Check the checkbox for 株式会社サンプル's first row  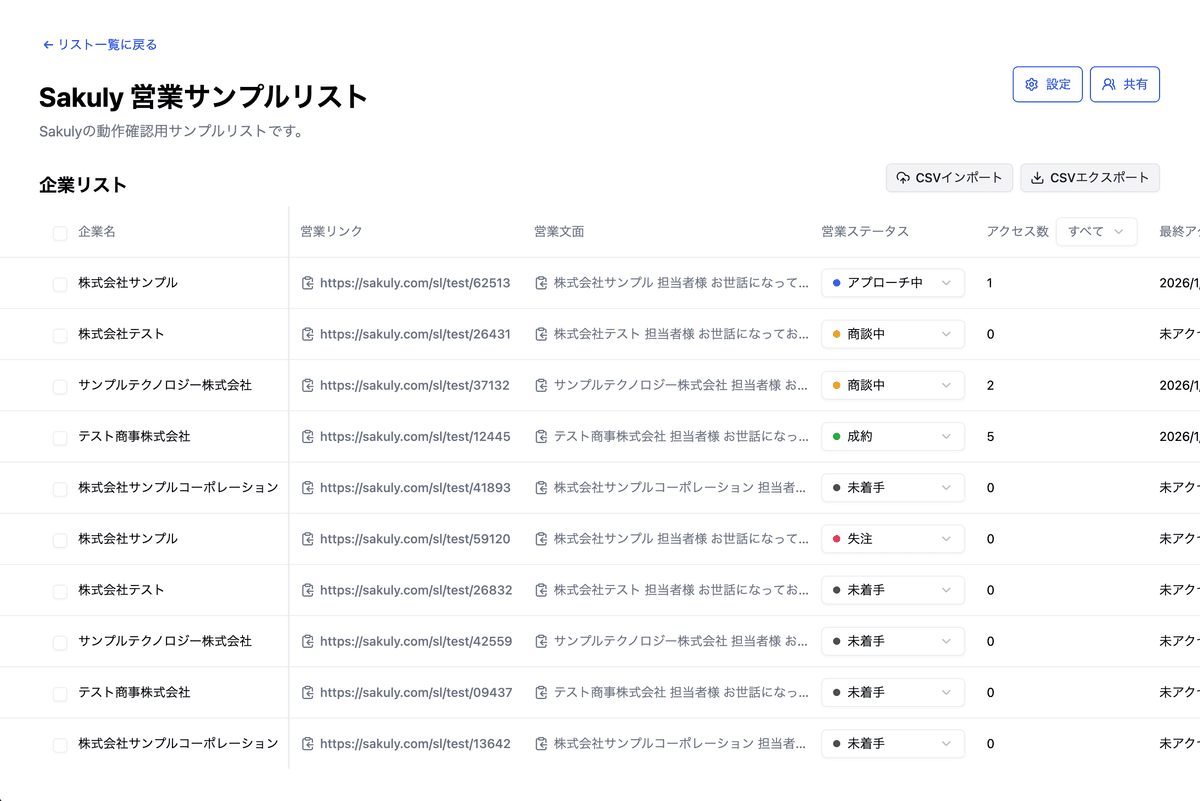pyautogui.click(x=59, y=282)
